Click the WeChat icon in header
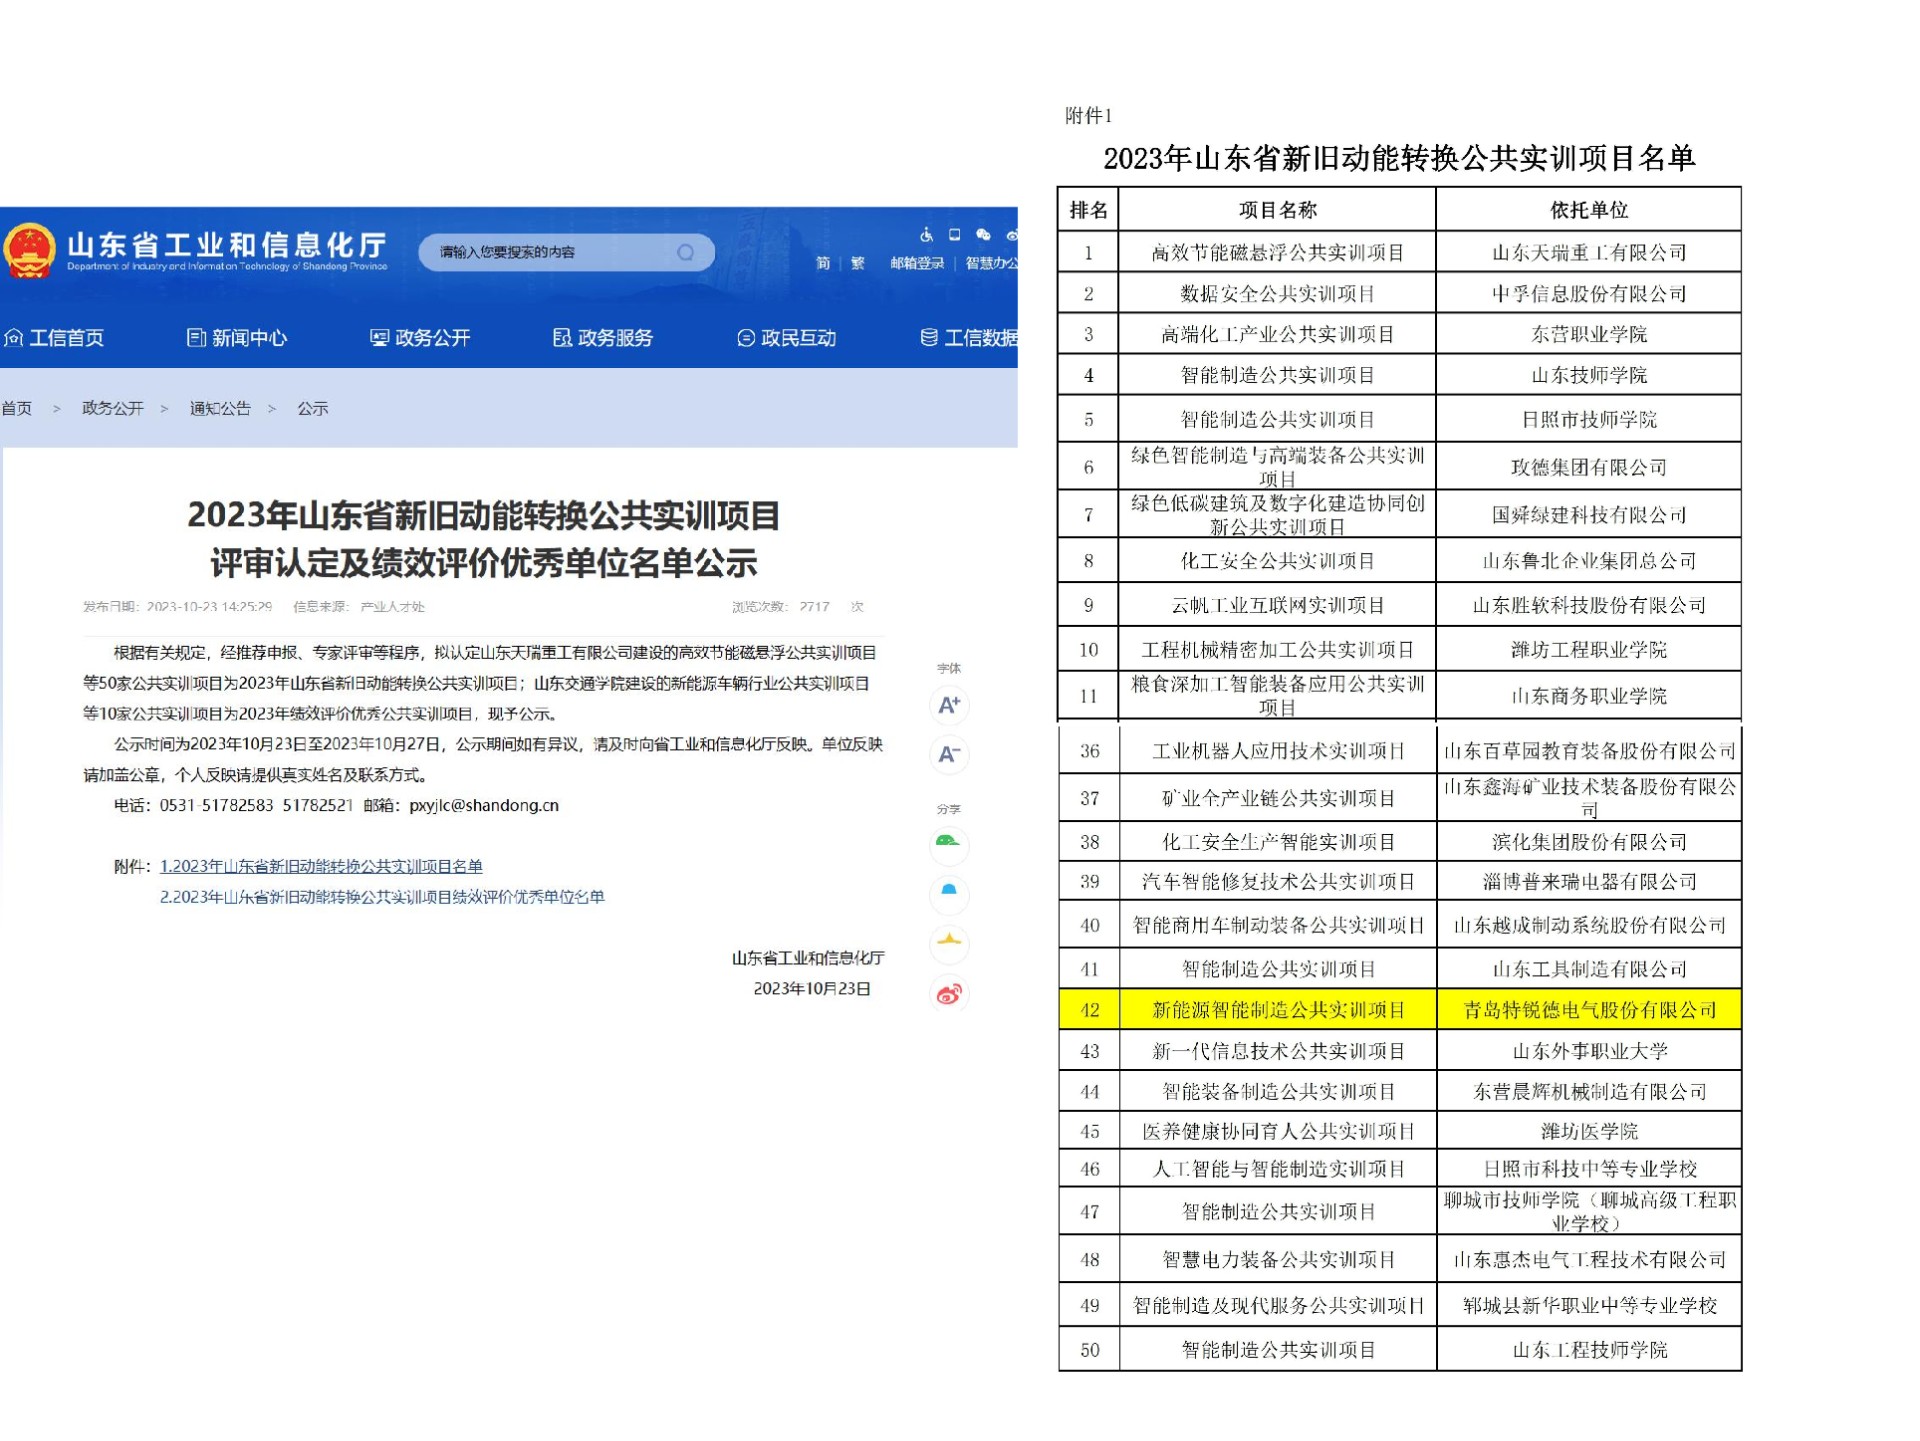This screenshot has width=1920, height=1441. [x=983, y=235]
